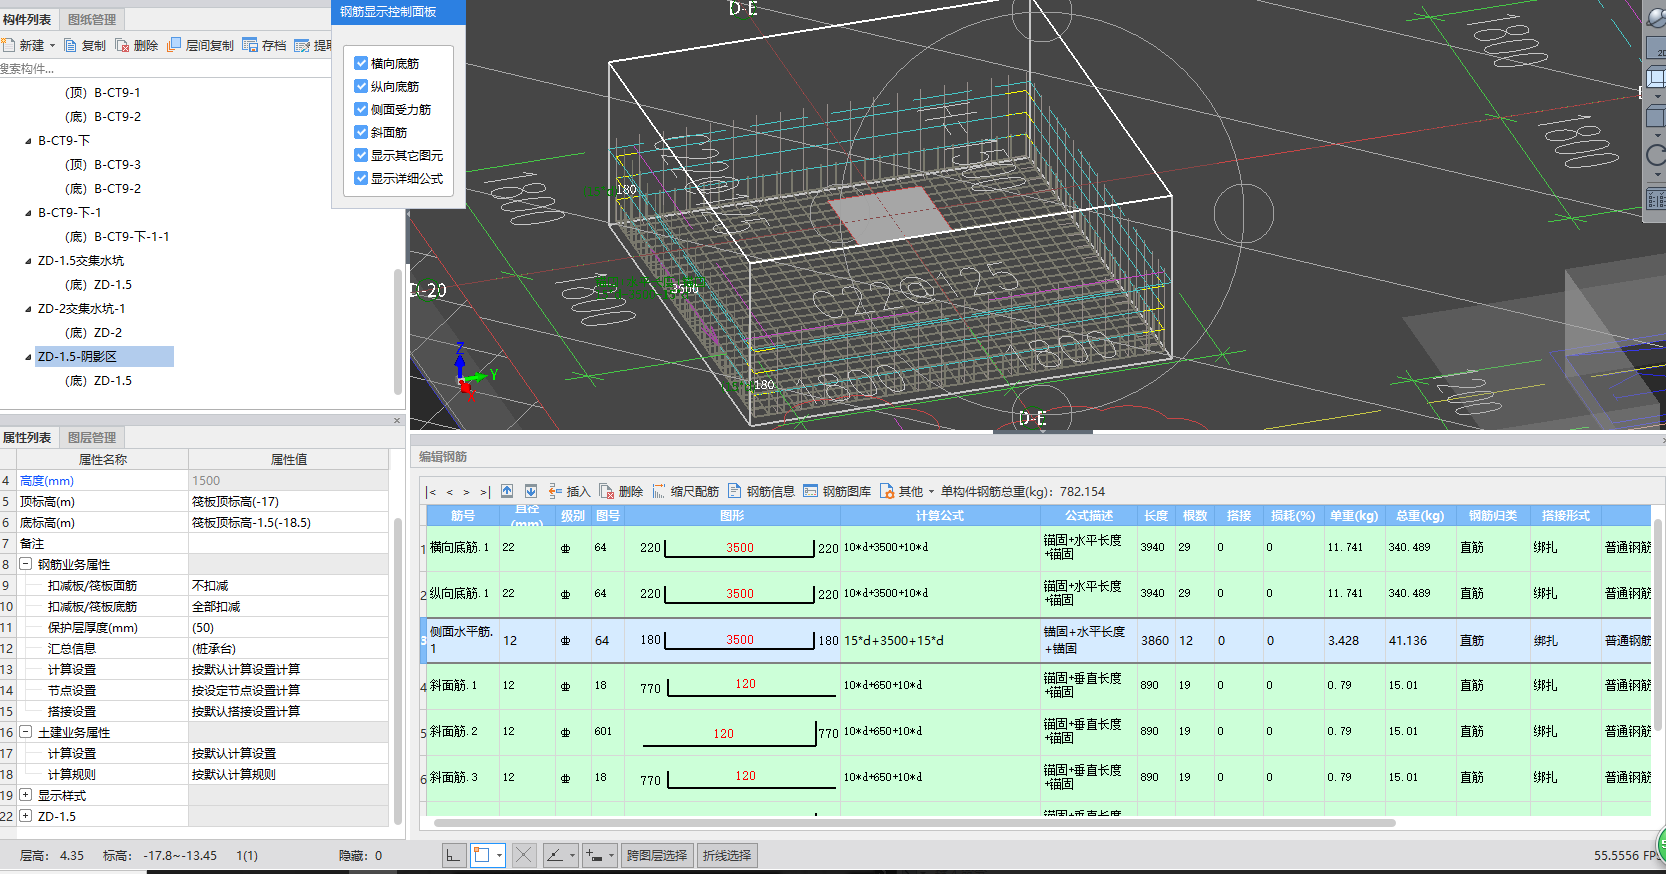The height and width of the screenshot is (874, 1666).
Task: Click the 复制 (Copy) icon in component list
Action: click(70, 45)
